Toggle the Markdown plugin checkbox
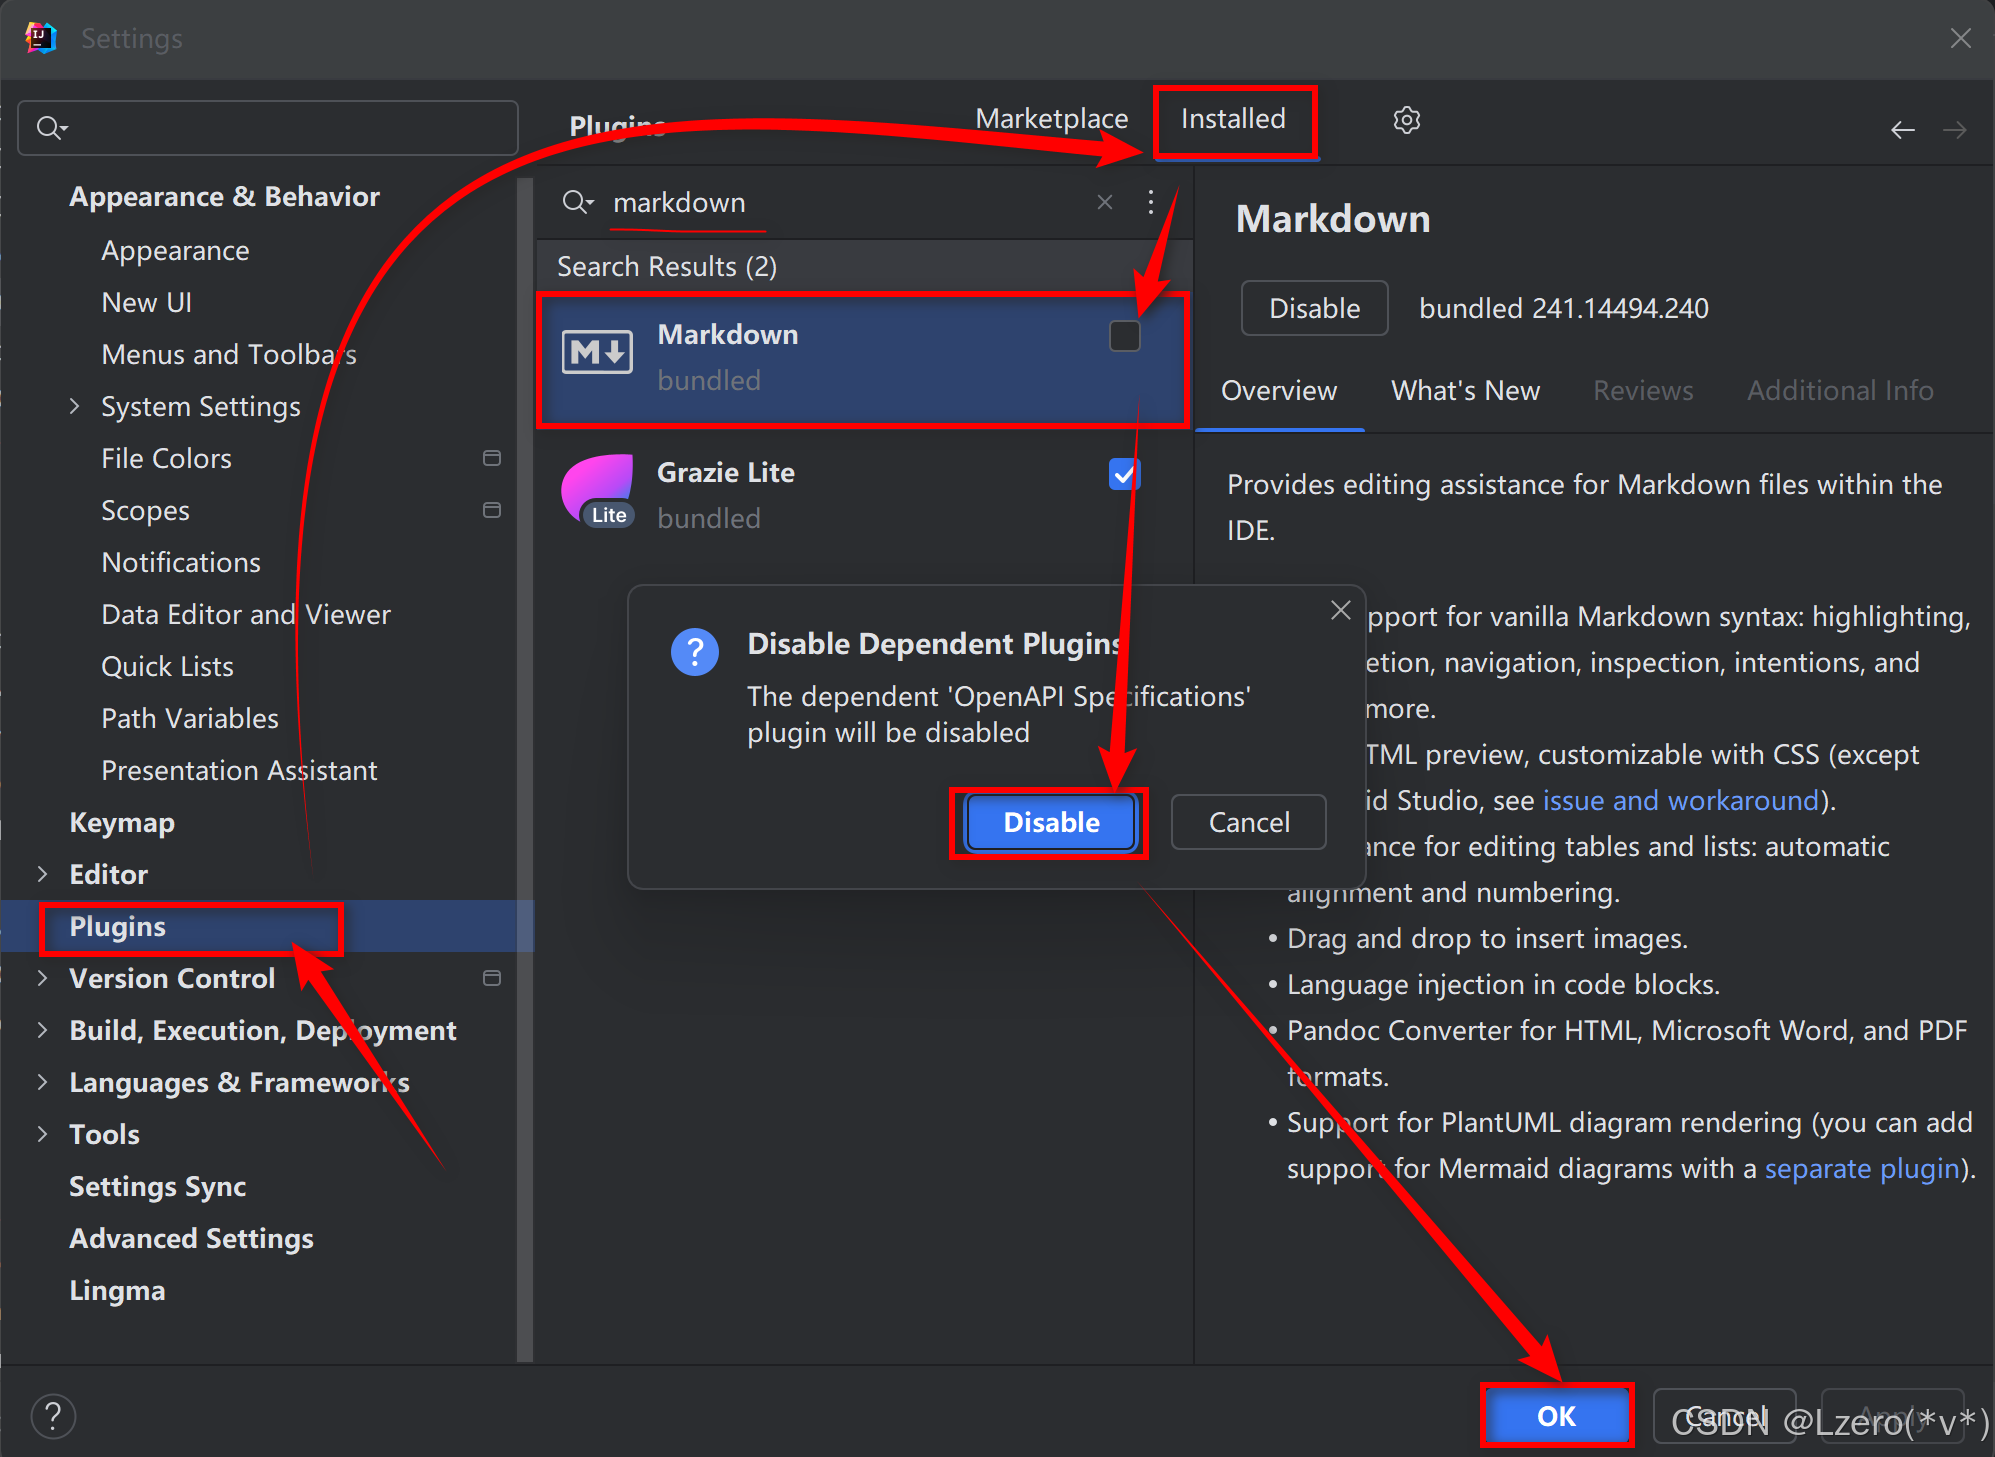The image size is (1995, 1457). point(1124,336)
